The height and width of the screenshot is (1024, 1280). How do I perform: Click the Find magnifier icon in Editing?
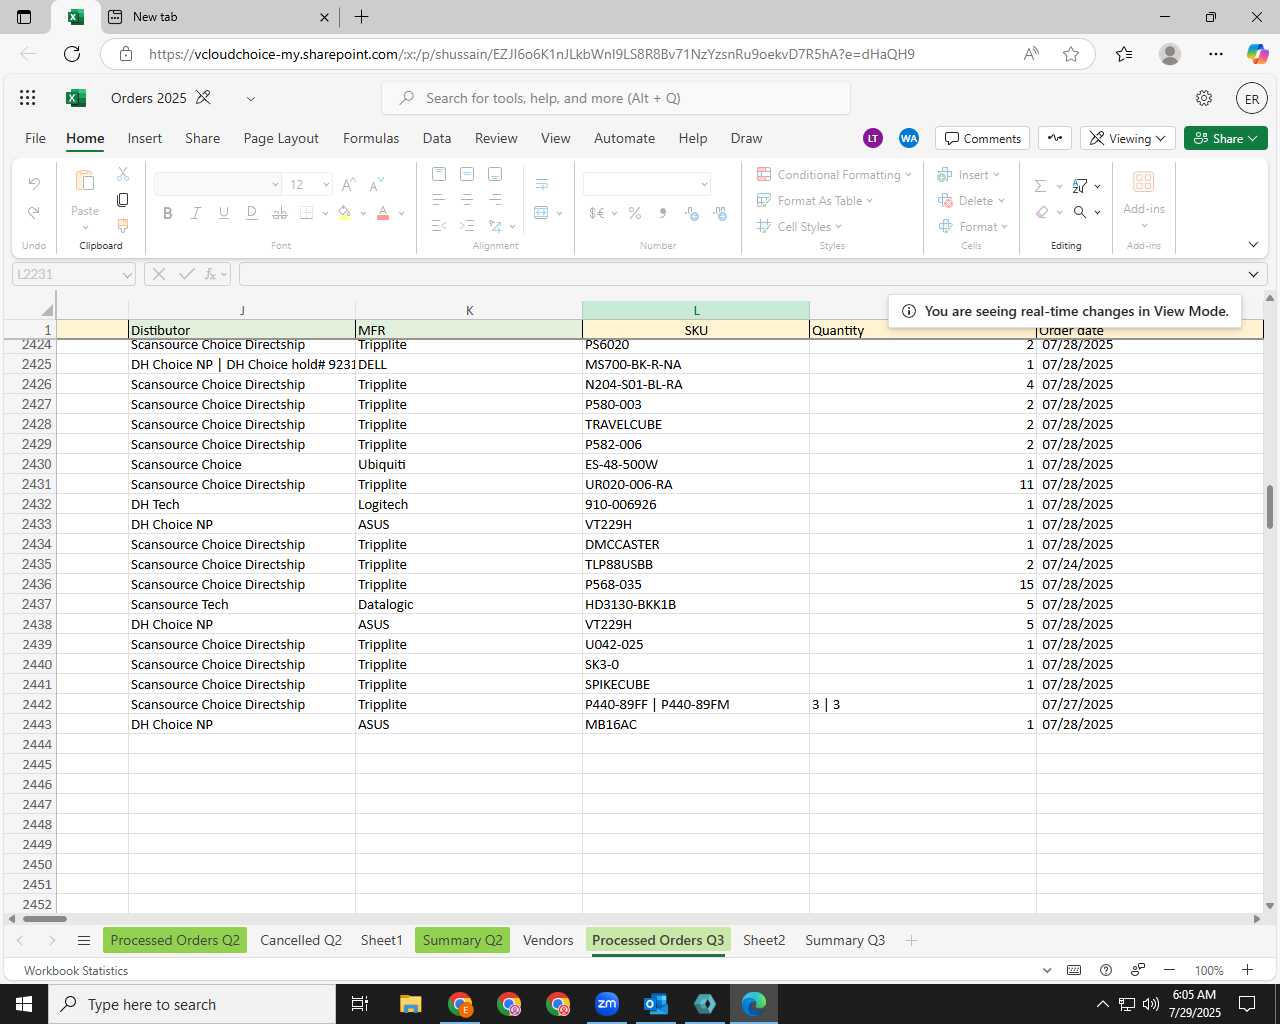[1080, 212]
